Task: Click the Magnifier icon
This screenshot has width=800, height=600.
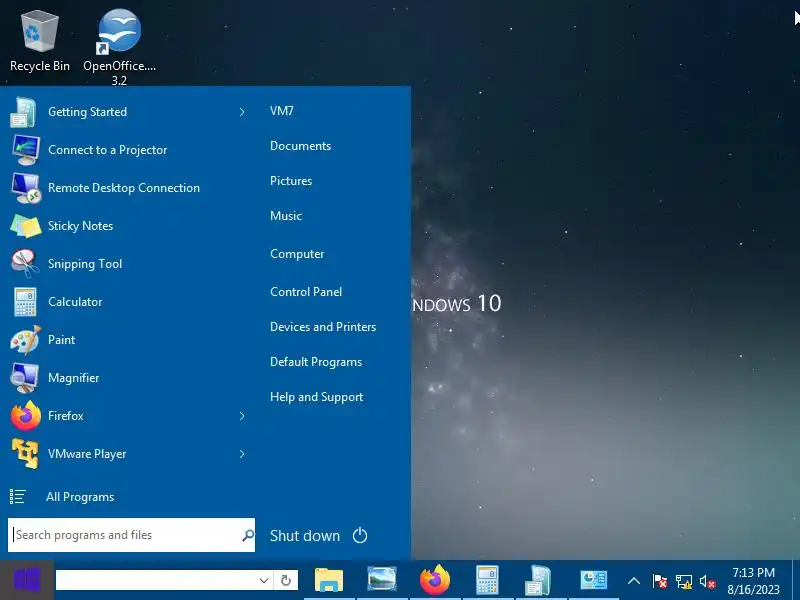Action: 24,378
